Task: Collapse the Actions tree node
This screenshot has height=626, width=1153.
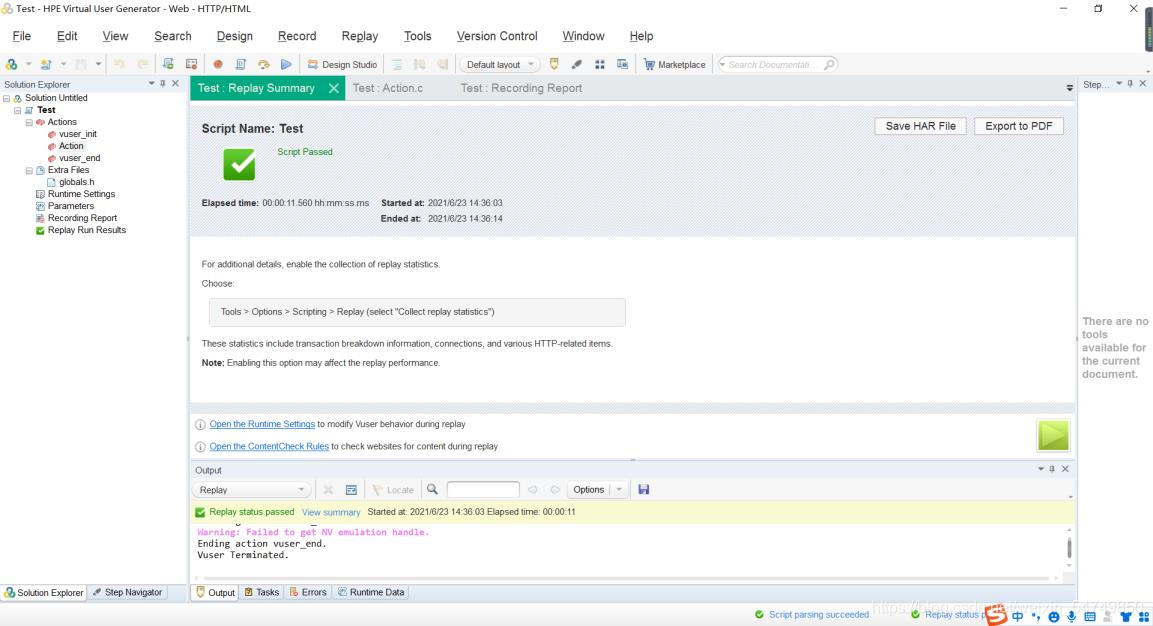Action: click(30, 122)
